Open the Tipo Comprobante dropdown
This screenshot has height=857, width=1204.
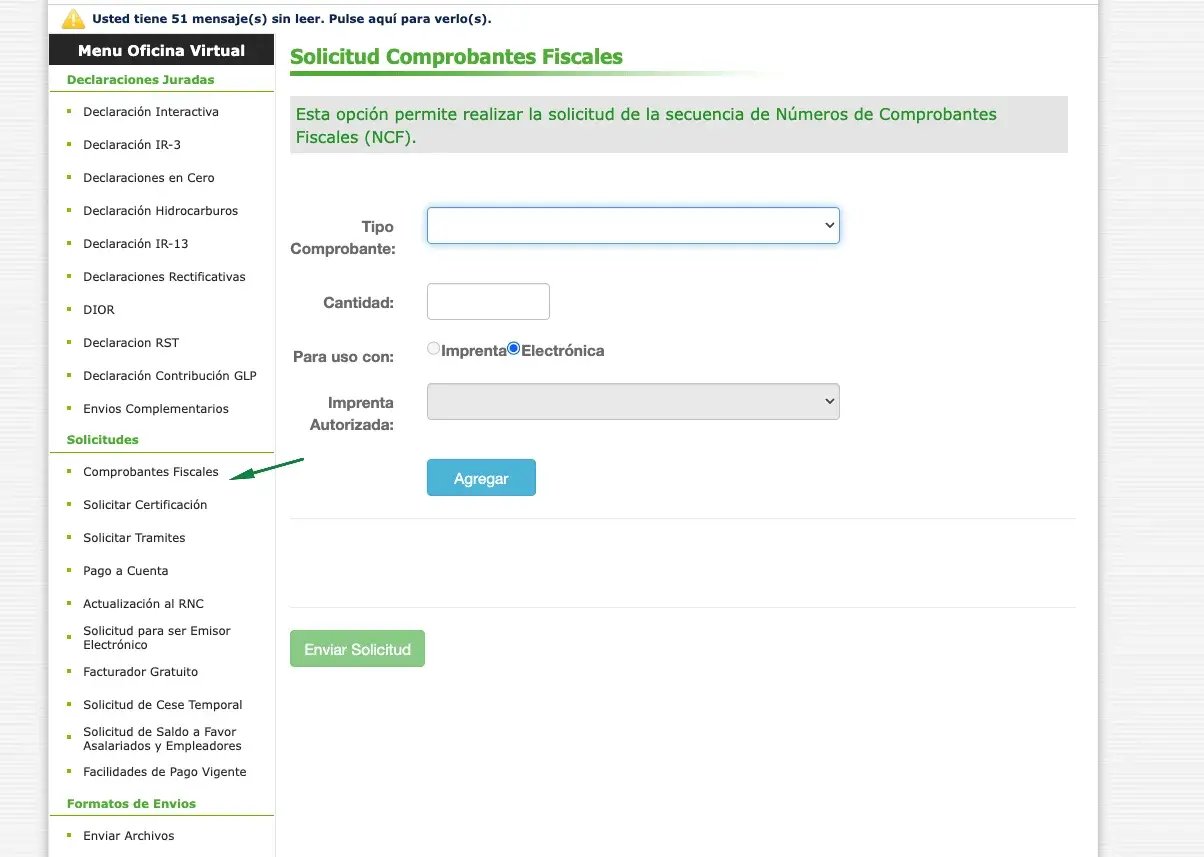[x=633, y=226]
